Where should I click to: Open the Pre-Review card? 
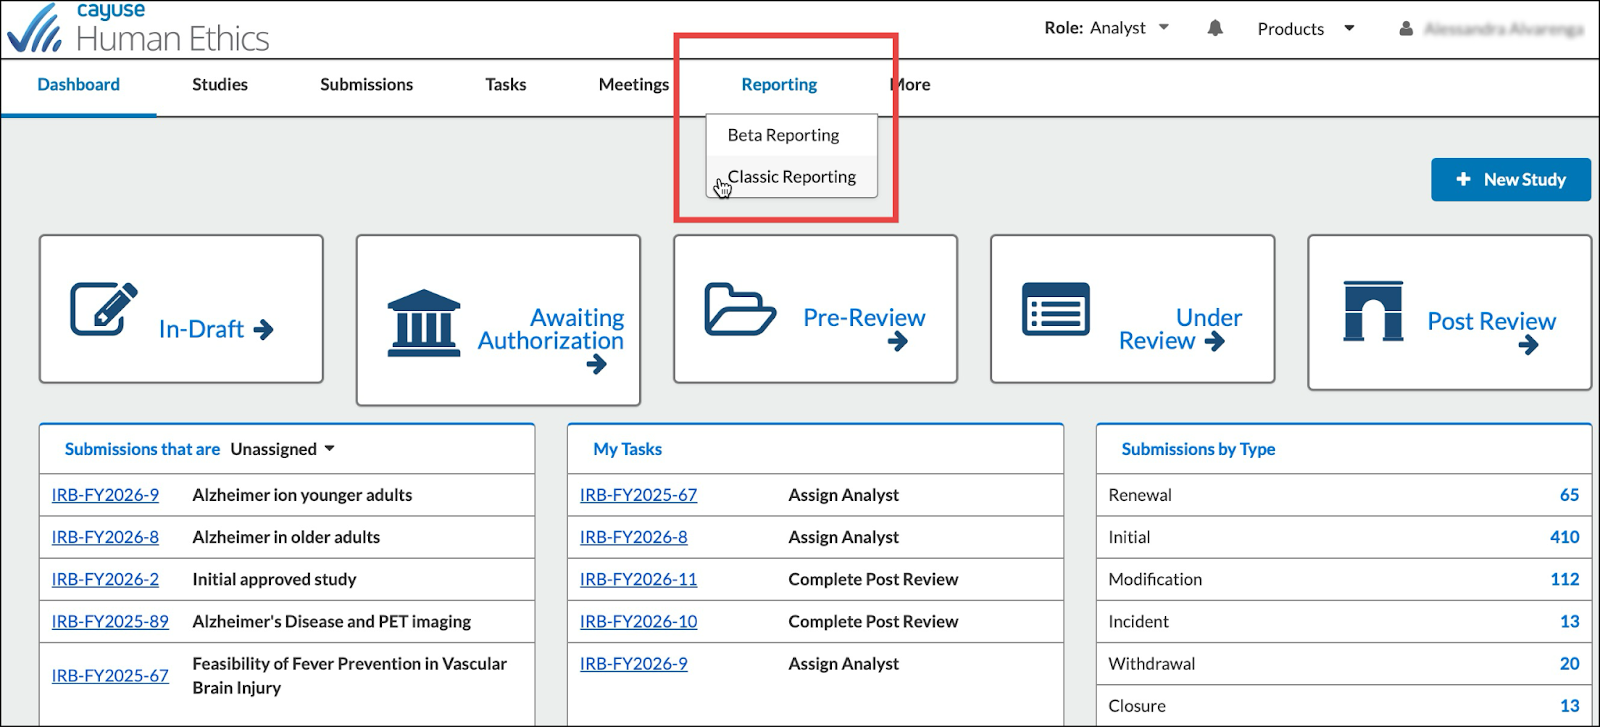click(x=815, y=309)
